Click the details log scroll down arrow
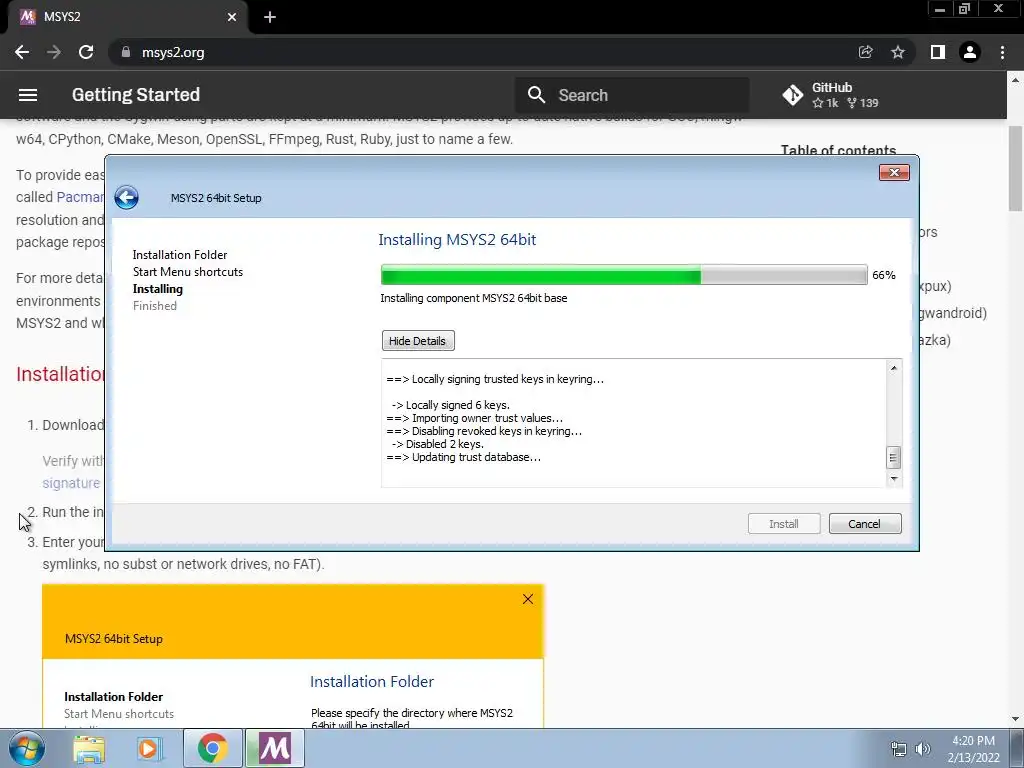 [893, 479]
